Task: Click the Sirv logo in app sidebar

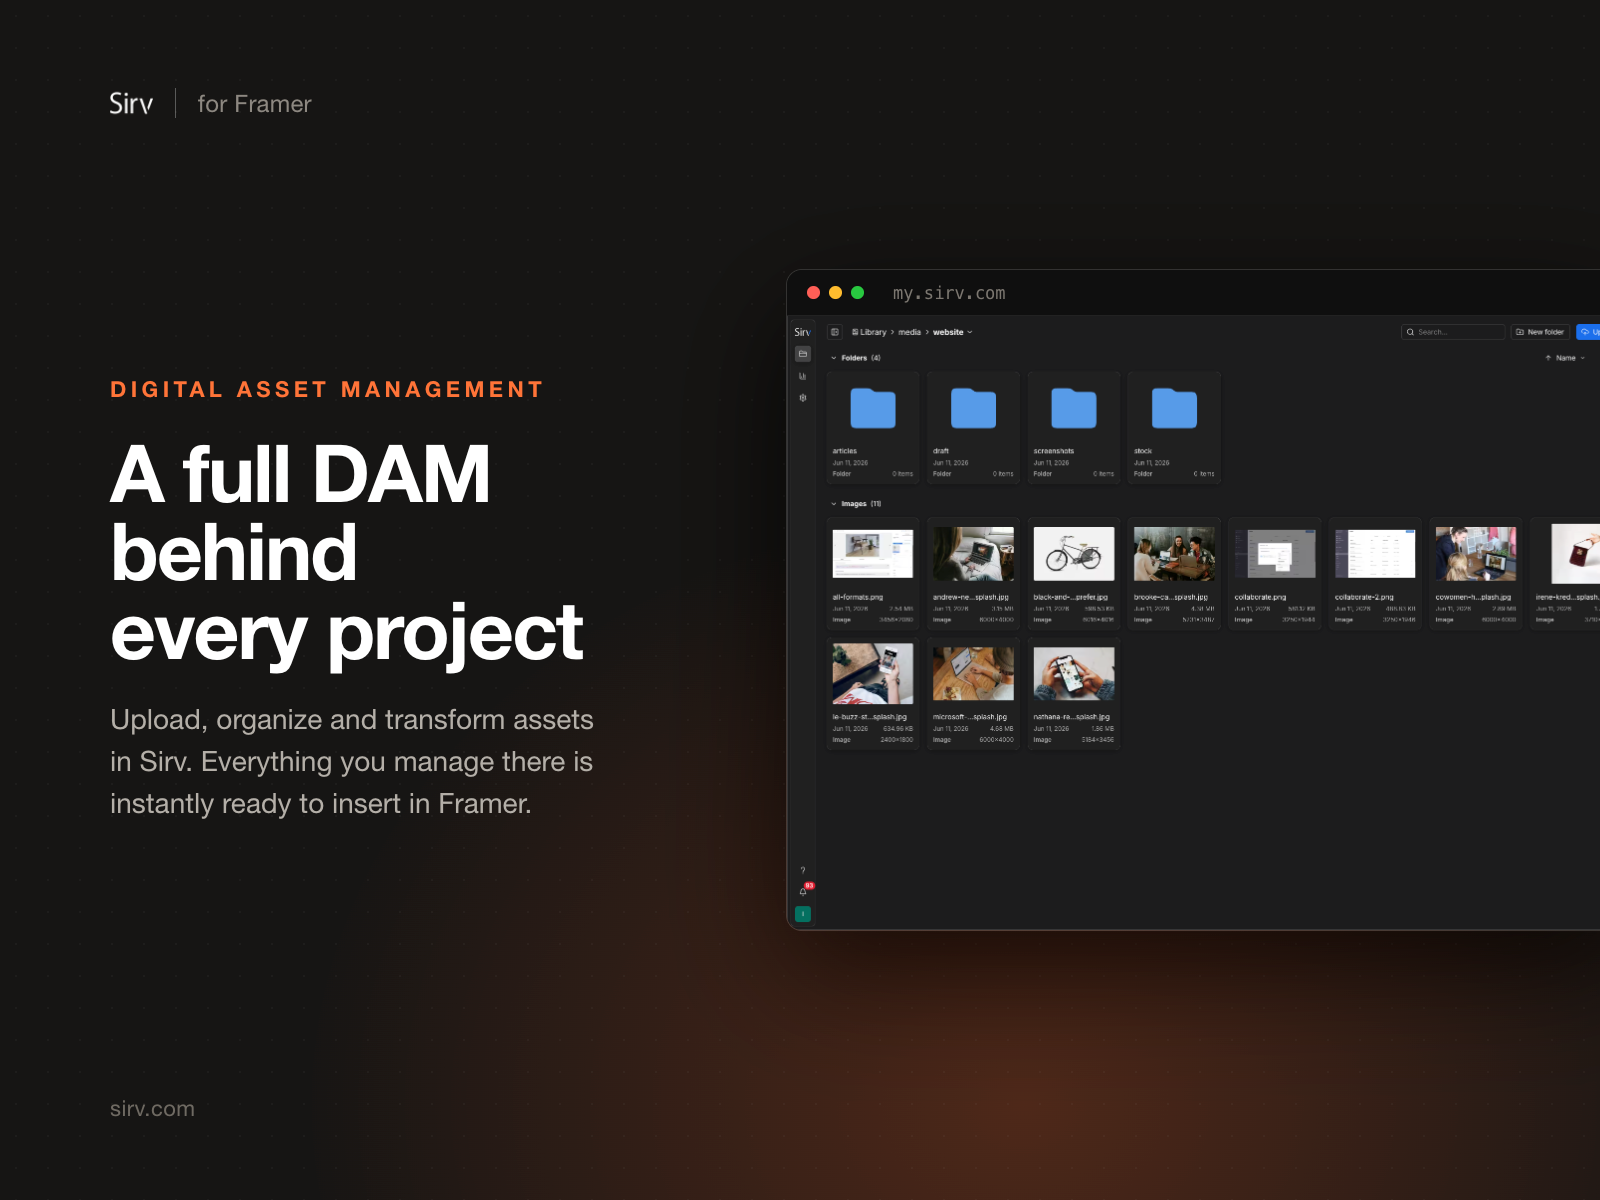Action: point(802,332)
